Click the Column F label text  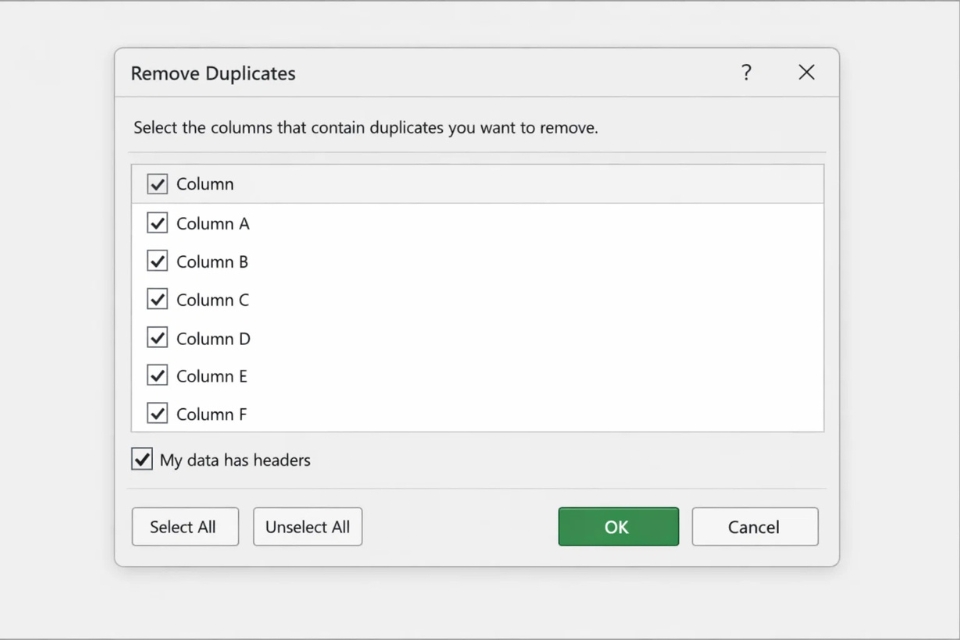pos(211,413)
